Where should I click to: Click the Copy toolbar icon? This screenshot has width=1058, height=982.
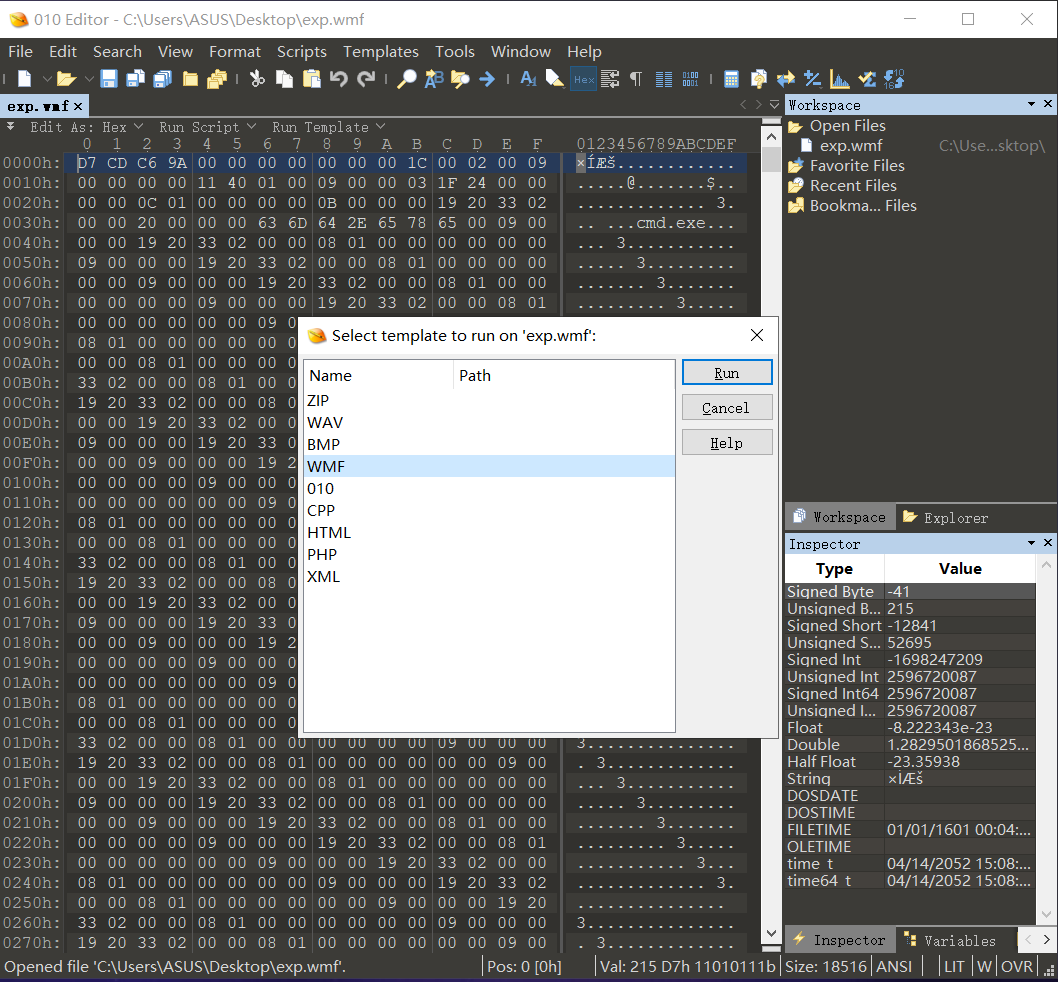(284, 79)
